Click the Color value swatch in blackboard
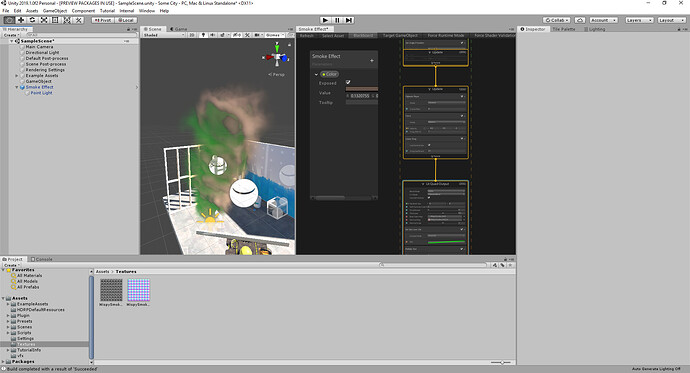Screen dimensions: 690x373 (362, 89)
